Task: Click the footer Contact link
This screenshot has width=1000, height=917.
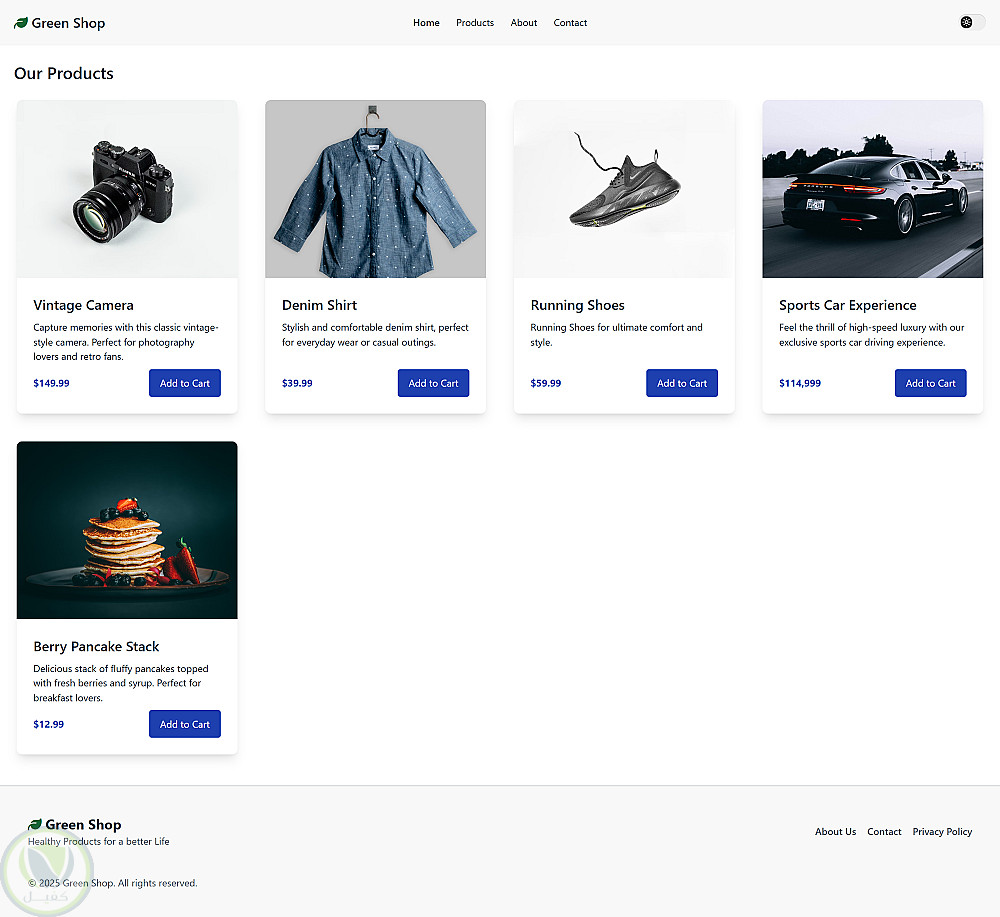Action: coord(884,832)
